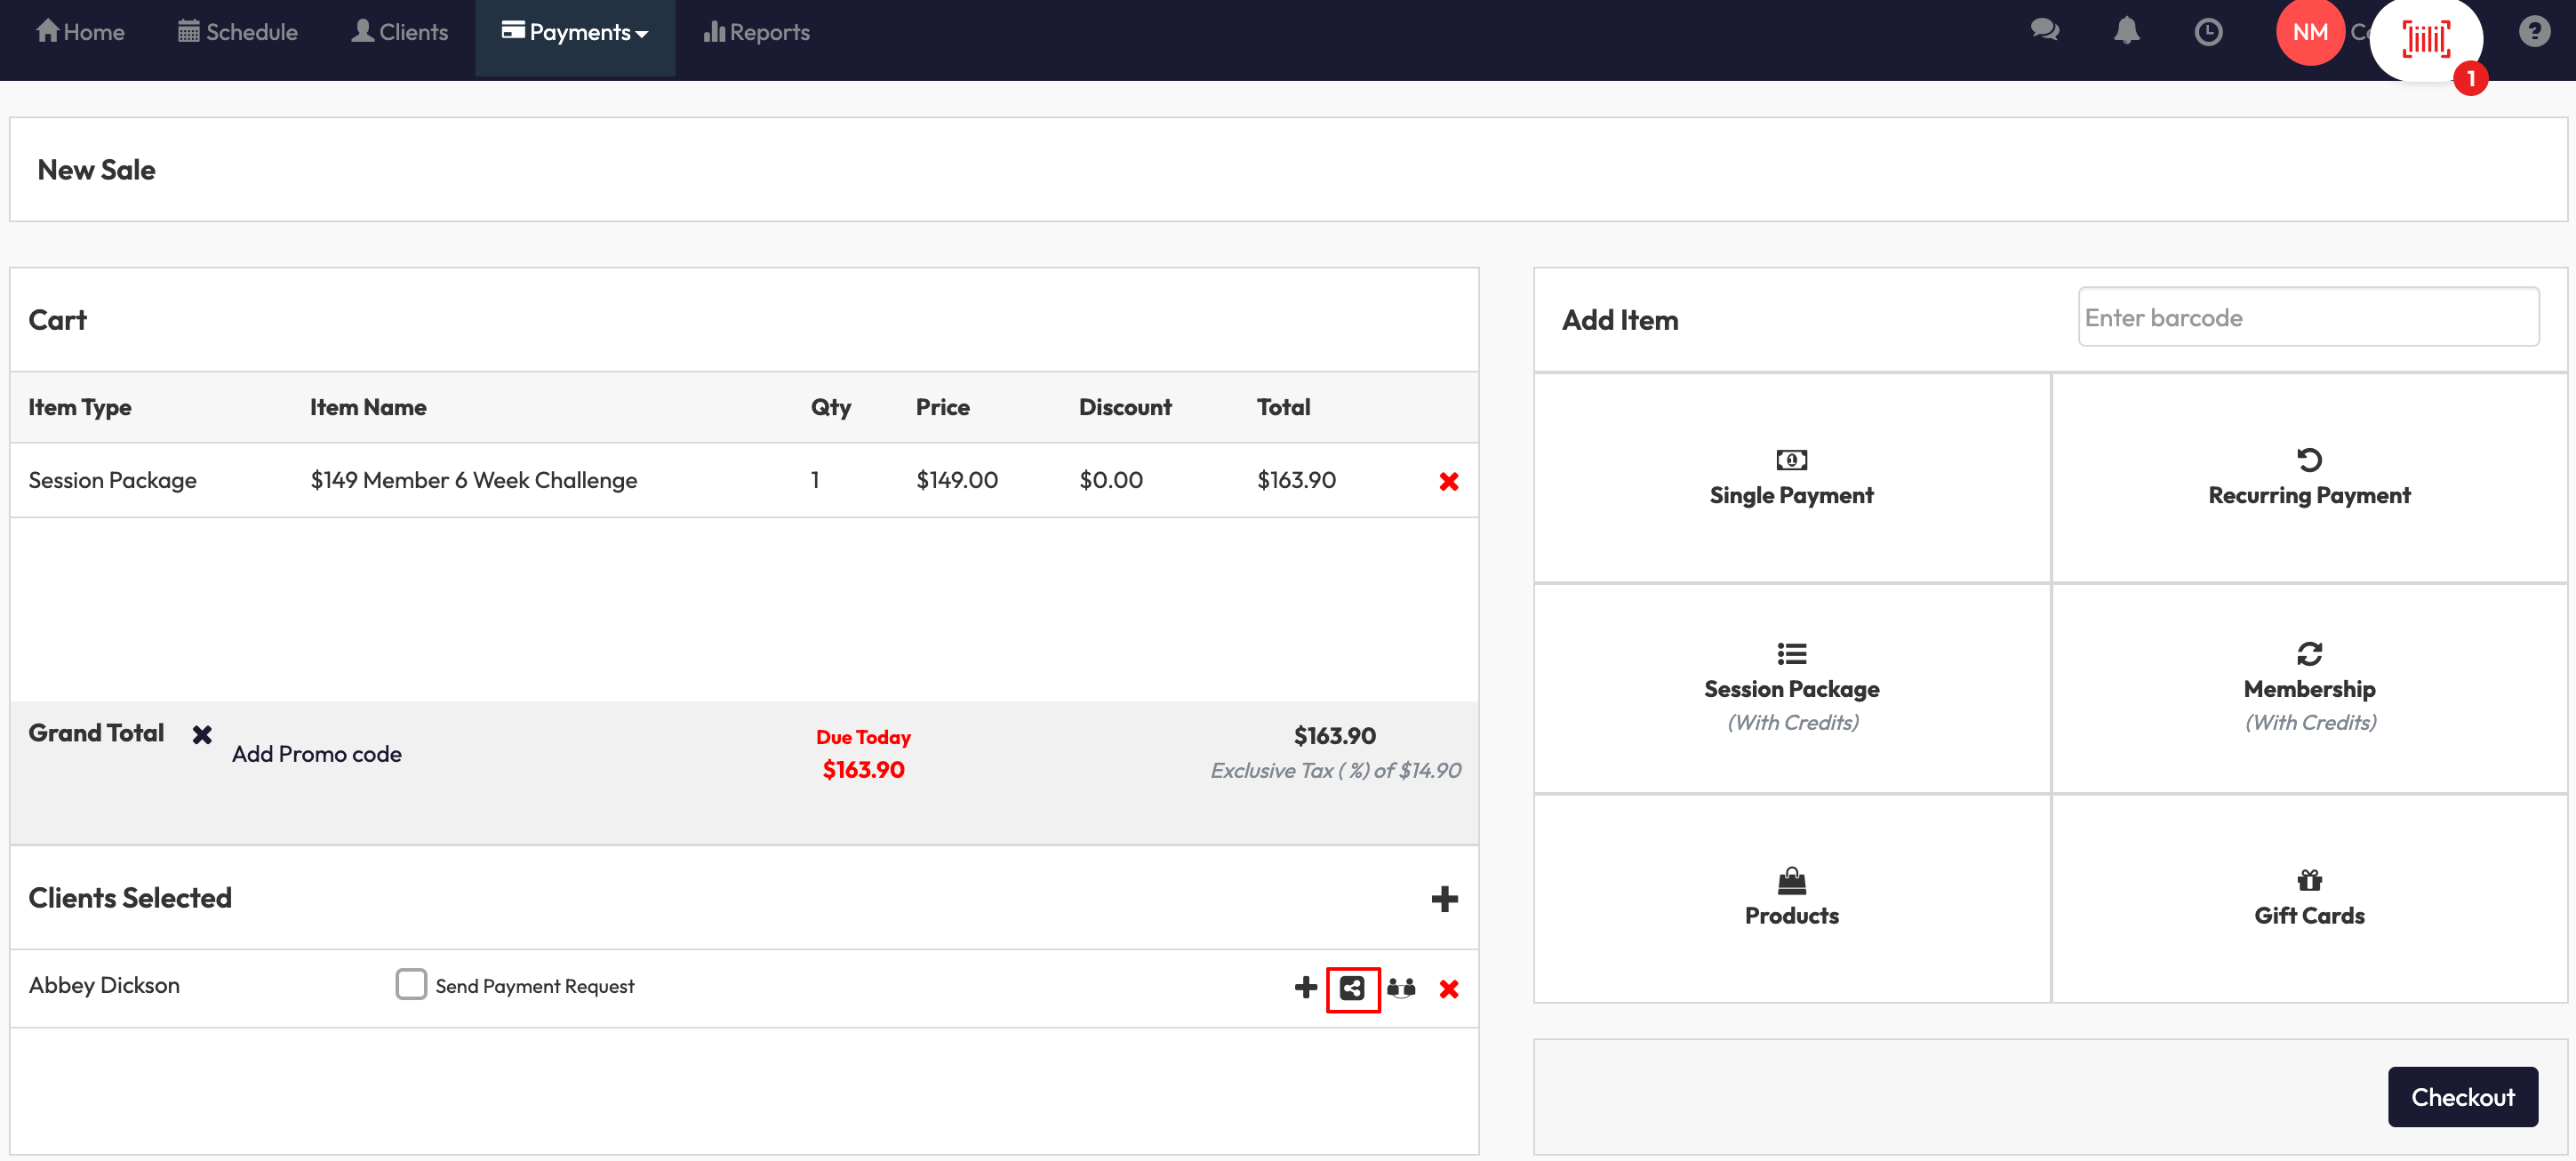Open the help question mark icon

tap(2533, 32)
